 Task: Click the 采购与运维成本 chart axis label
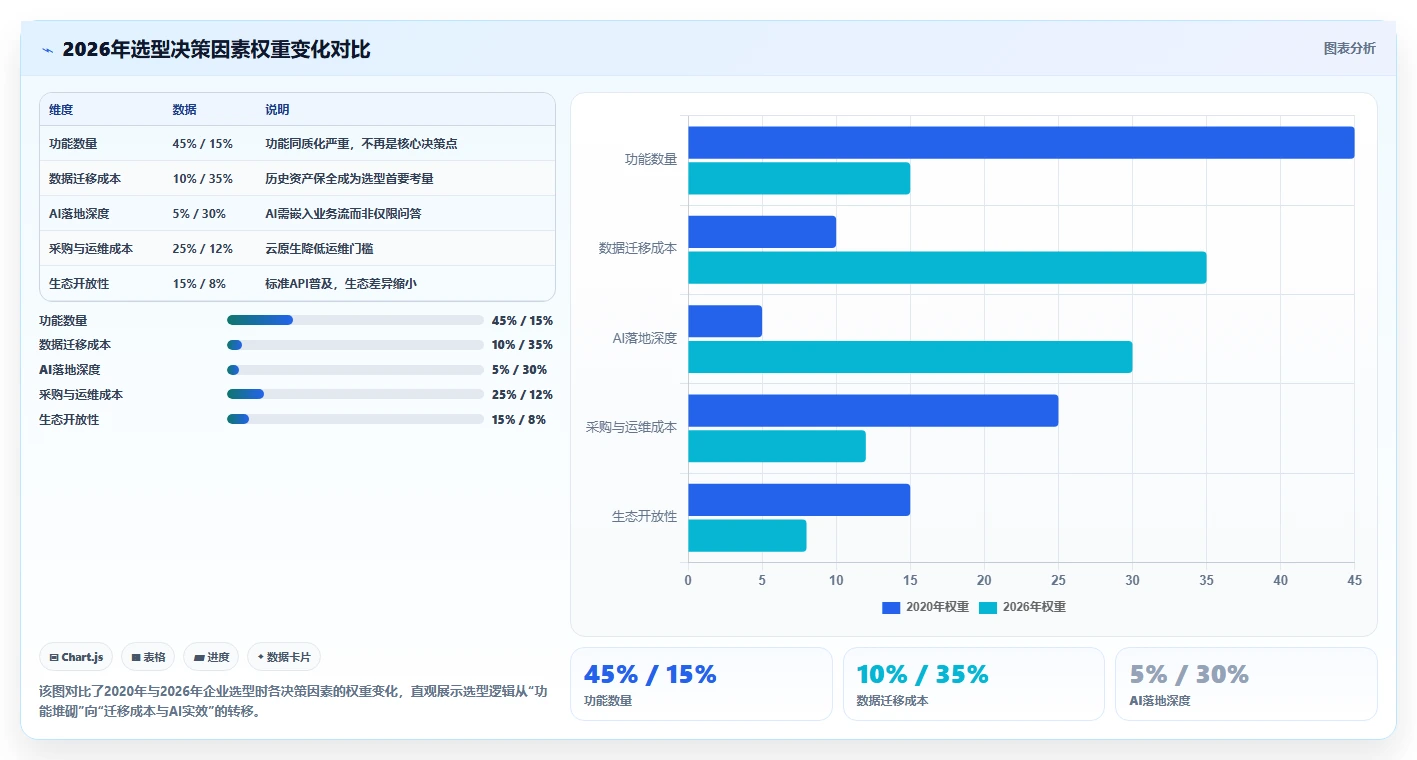point(632,428)
